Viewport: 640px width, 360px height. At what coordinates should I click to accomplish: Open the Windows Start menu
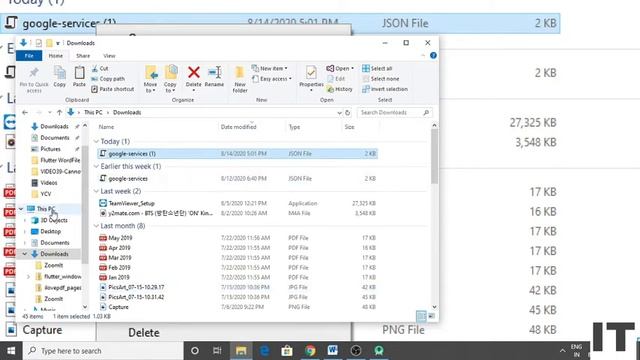11,351
